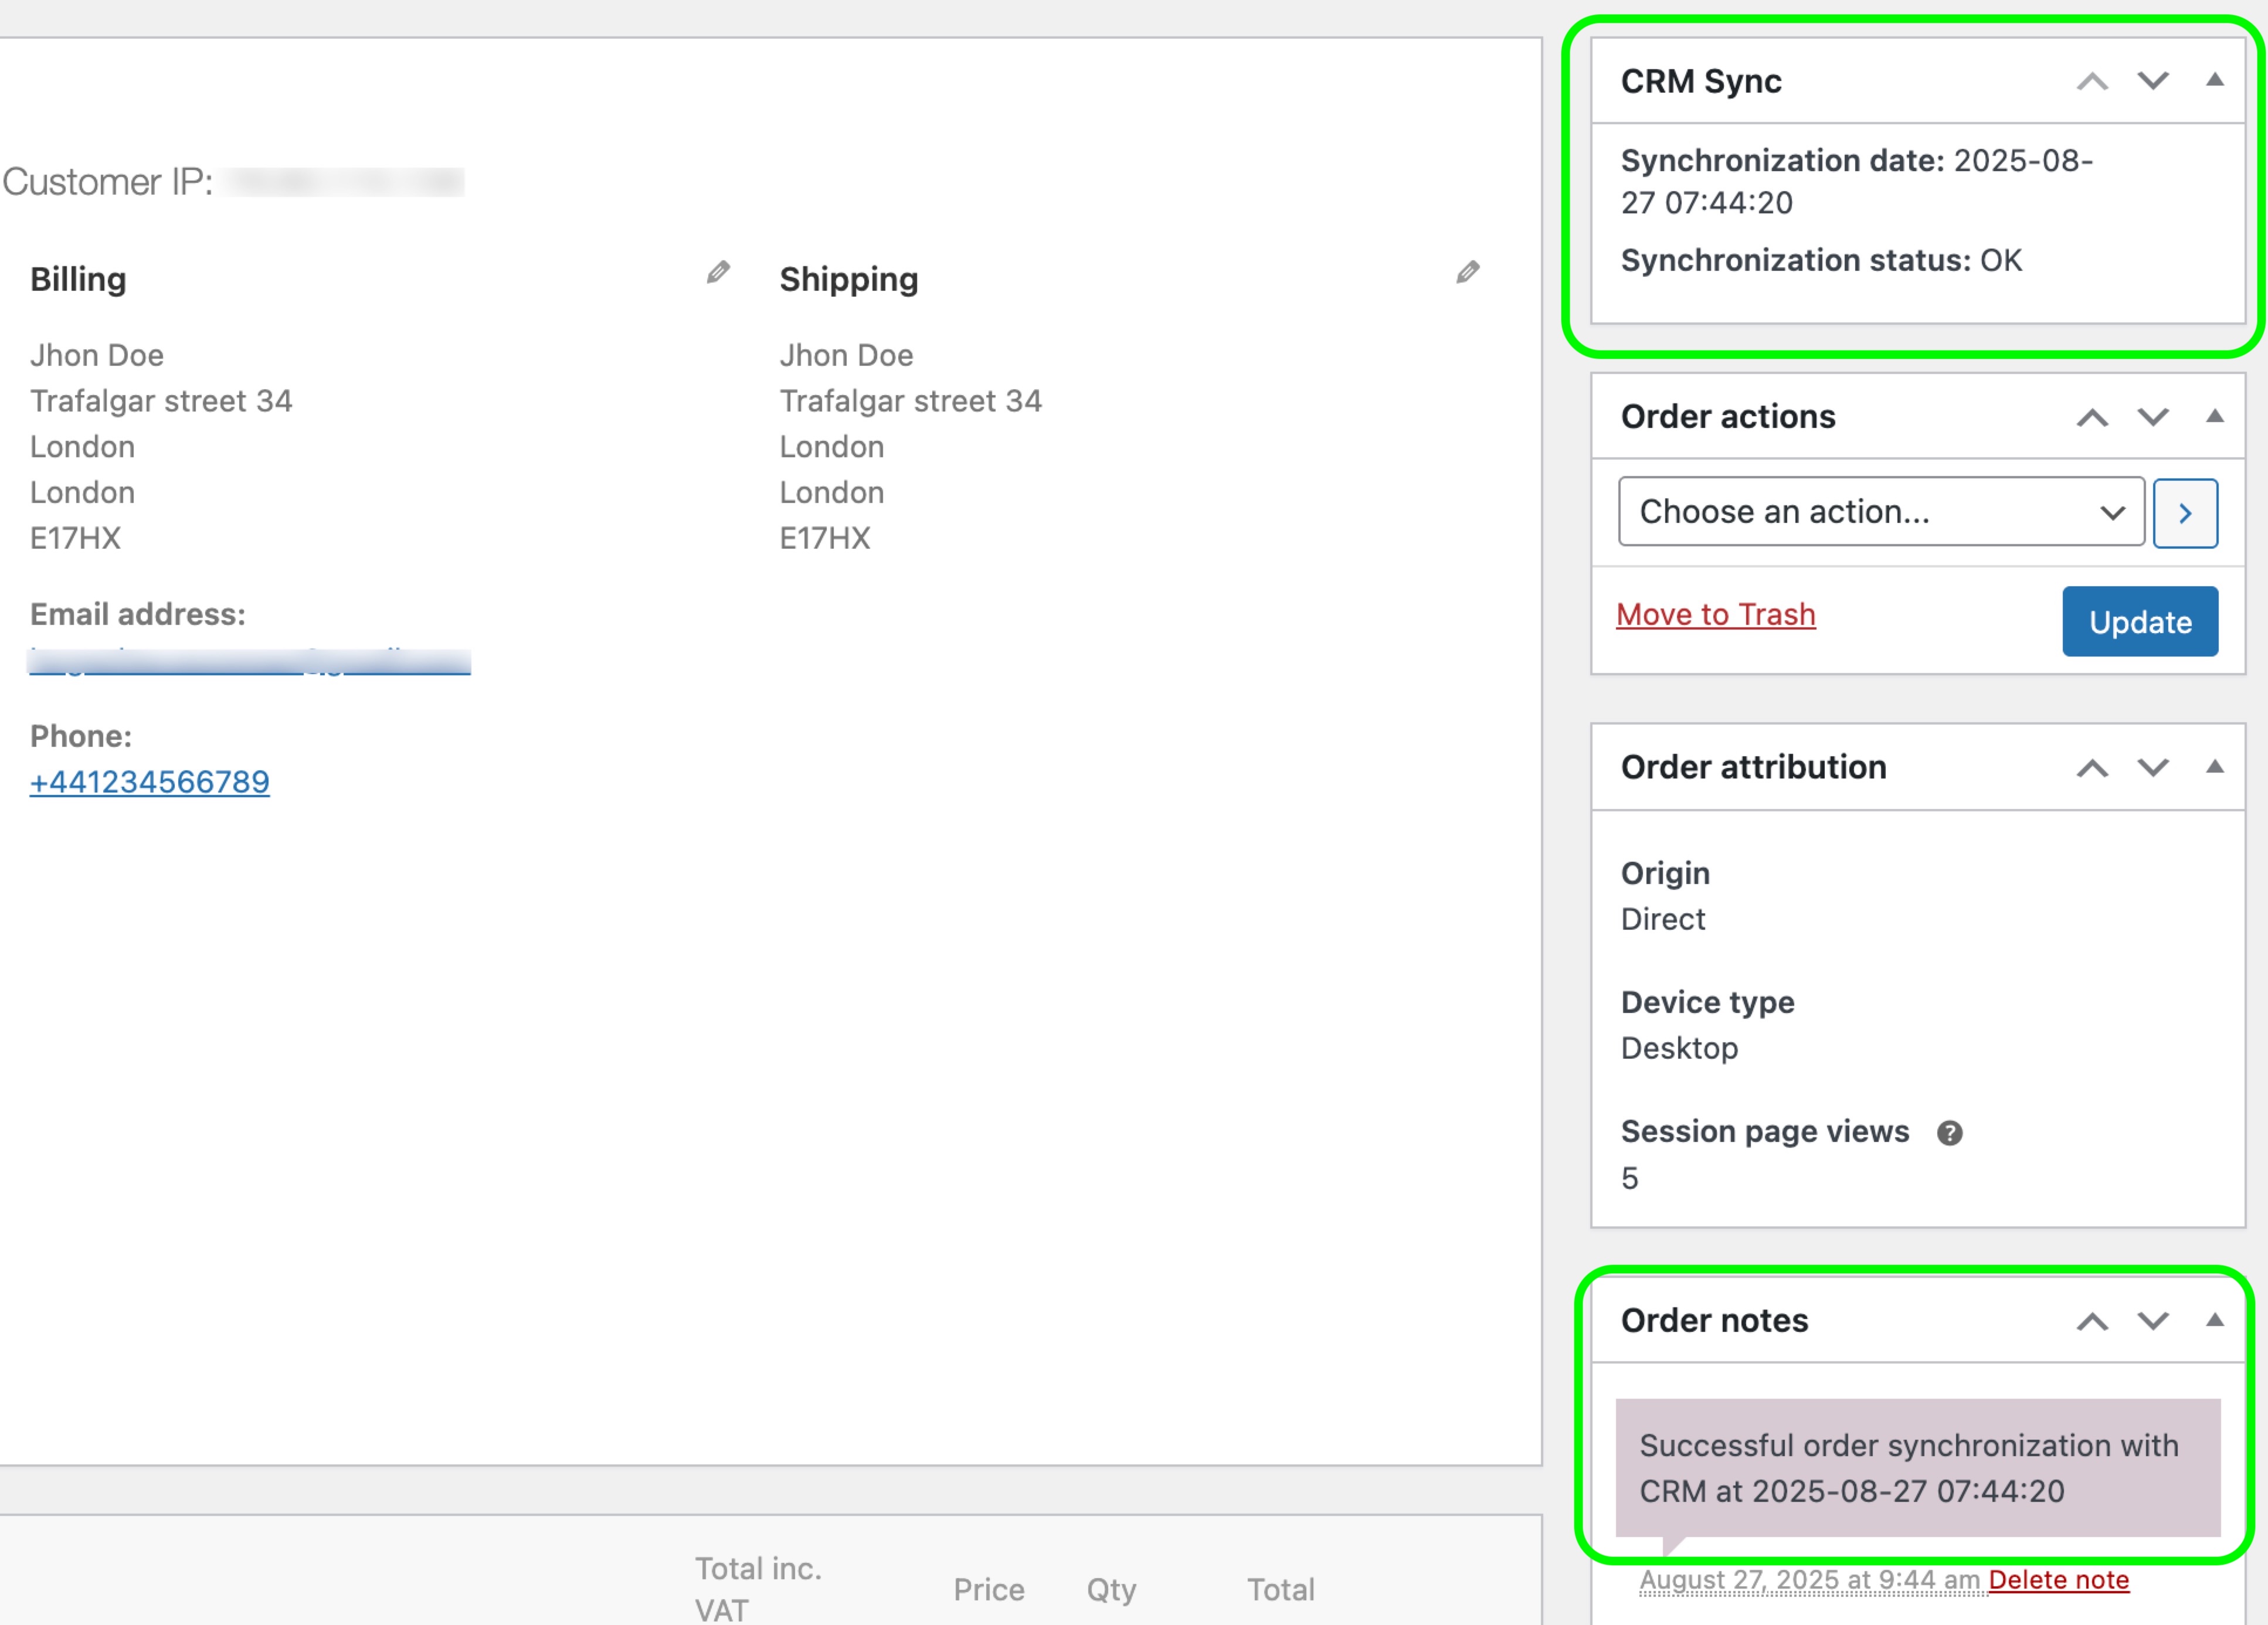
Task: Edit shipping address with pencil icon
Action: (1467, 272)
